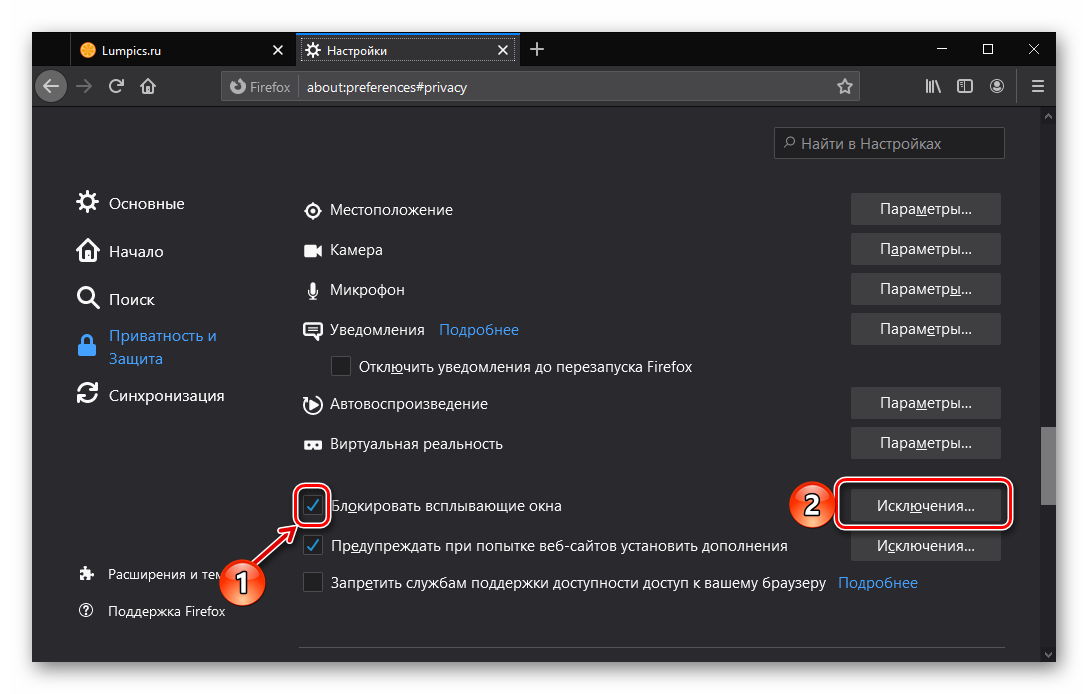This screenshot has height=694, width=1088.
Task: Toggle Отключить уведомления до перезапуска Firefox
Action: [341, 366]
